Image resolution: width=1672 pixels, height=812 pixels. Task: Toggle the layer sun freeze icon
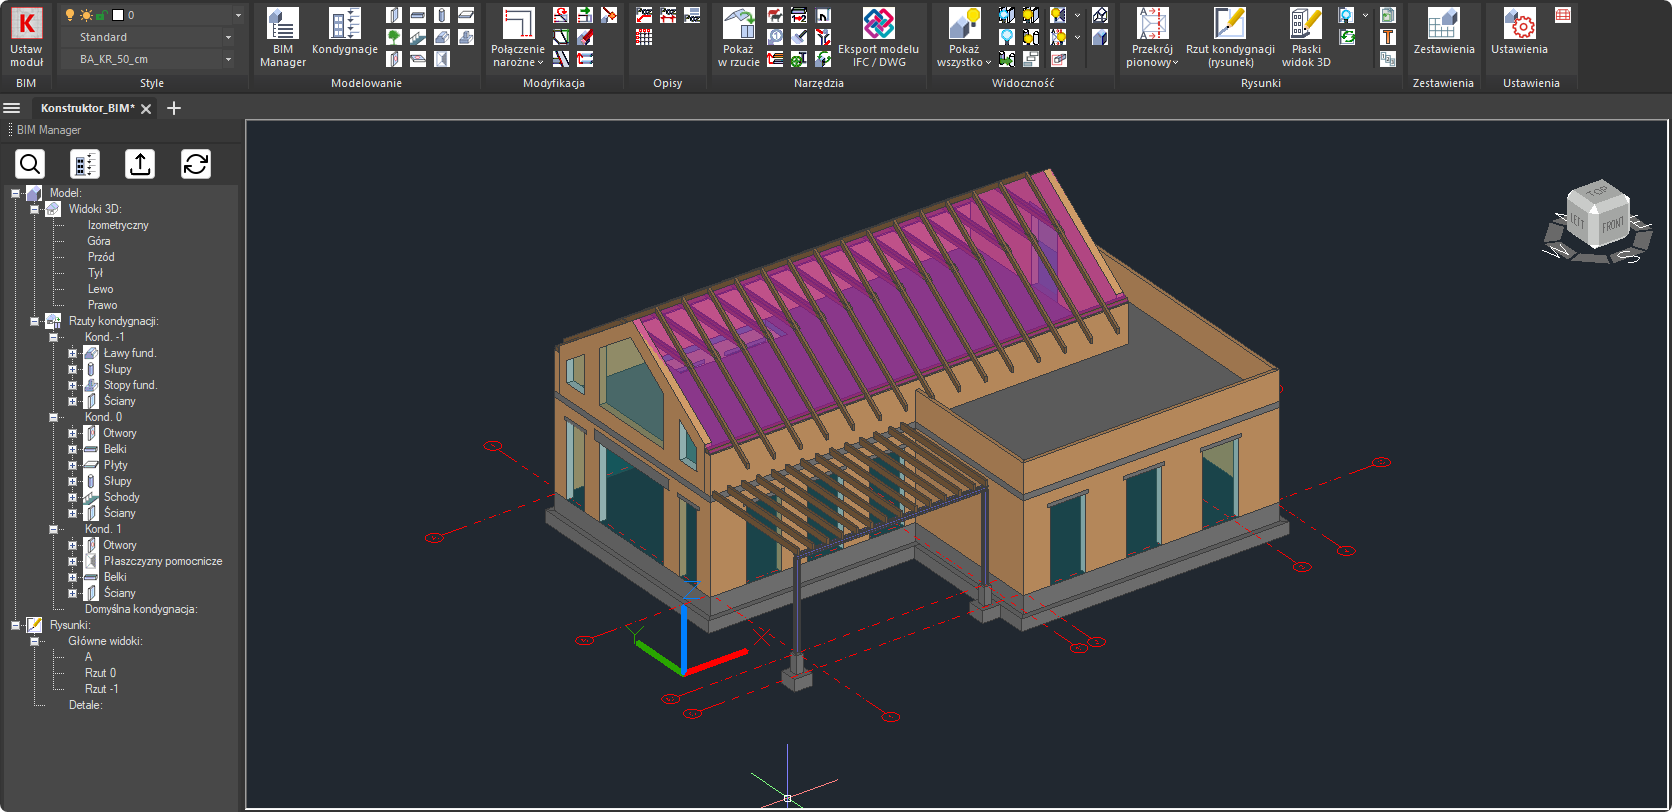coord(86,15)
